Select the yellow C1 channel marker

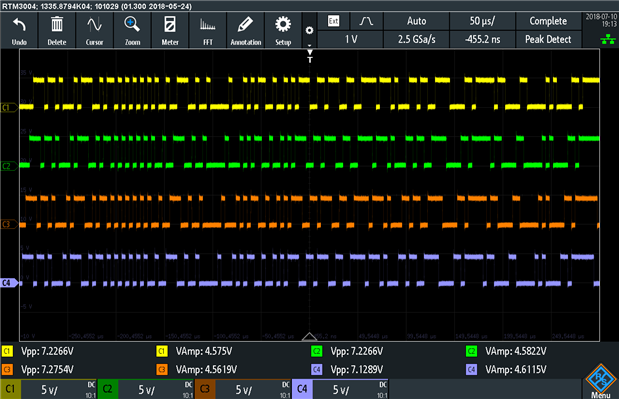[8, 107]
